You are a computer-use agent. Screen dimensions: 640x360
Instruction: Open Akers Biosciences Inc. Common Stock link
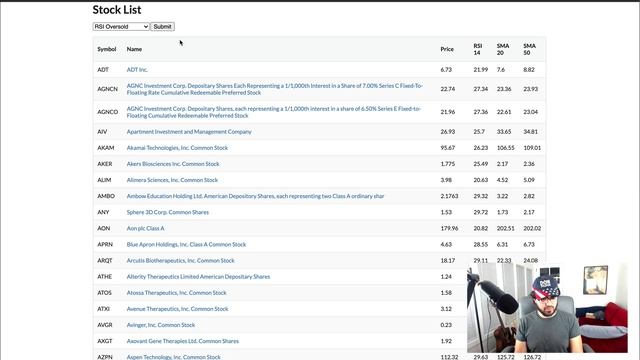point(173,164)
